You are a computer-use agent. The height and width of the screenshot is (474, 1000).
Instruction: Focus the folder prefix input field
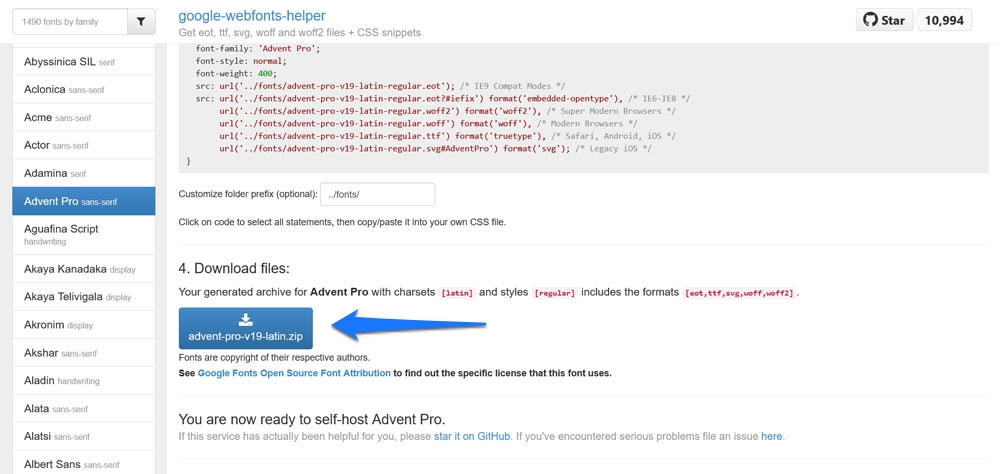[x=377, y=195]
